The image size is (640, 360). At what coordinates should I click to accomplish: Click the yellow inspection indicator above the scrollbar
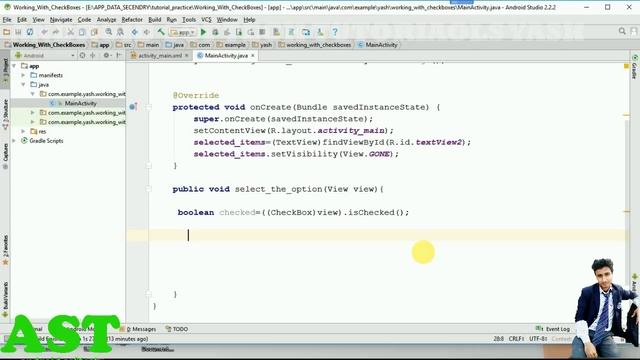tap(626, 66)
